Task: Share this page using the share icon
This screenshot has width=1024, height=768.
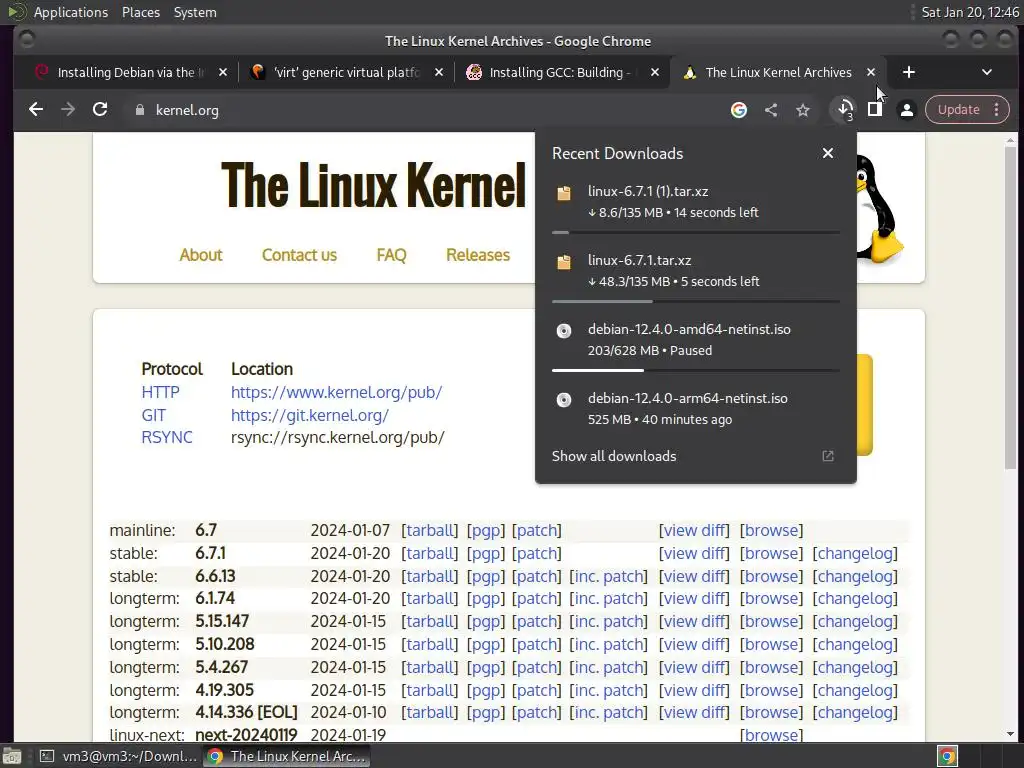Action: click(x=771, y=110)
